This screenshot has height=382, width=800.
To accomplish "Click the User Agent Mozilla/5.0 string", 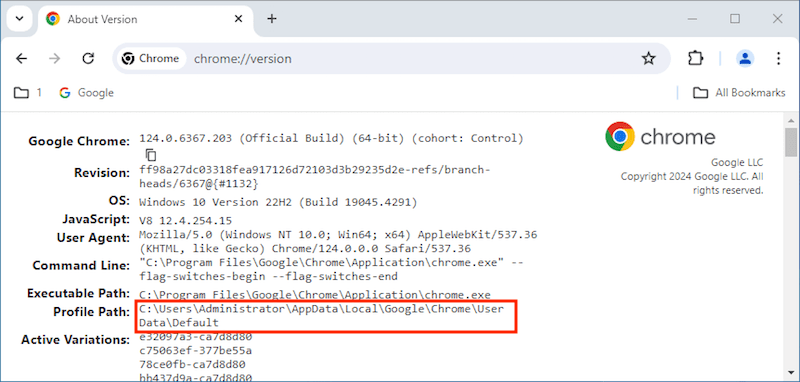I will tap(338, 242).
